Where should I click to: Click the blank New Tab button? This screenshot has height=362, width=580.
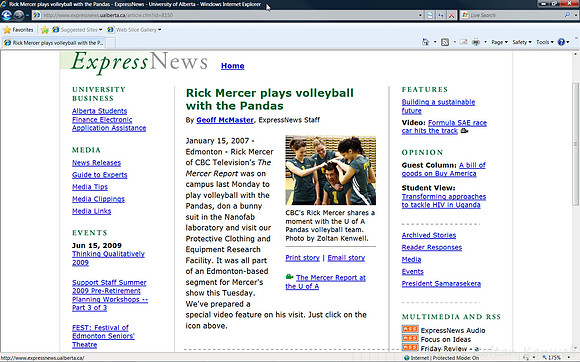tap(111, 43)
